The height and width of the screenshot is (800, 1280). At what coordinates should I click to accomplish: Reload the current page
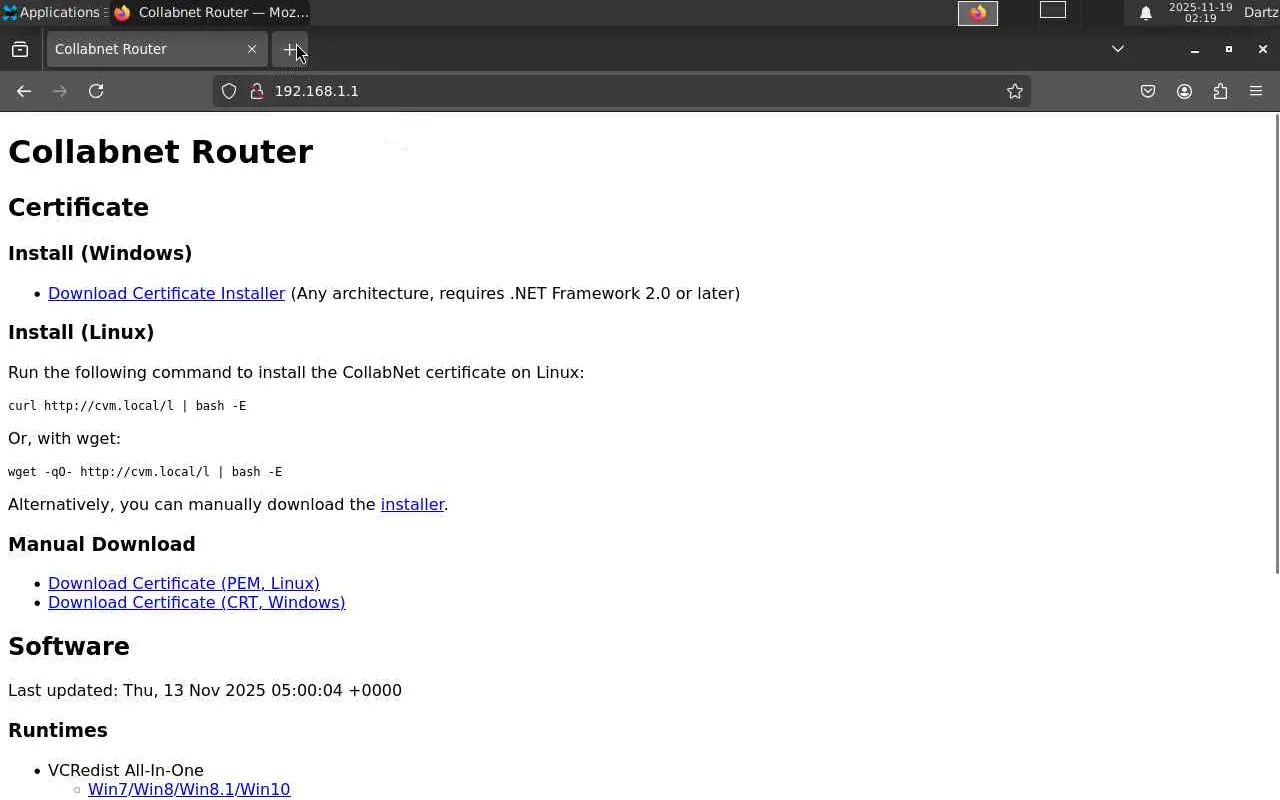pos(96,91)
